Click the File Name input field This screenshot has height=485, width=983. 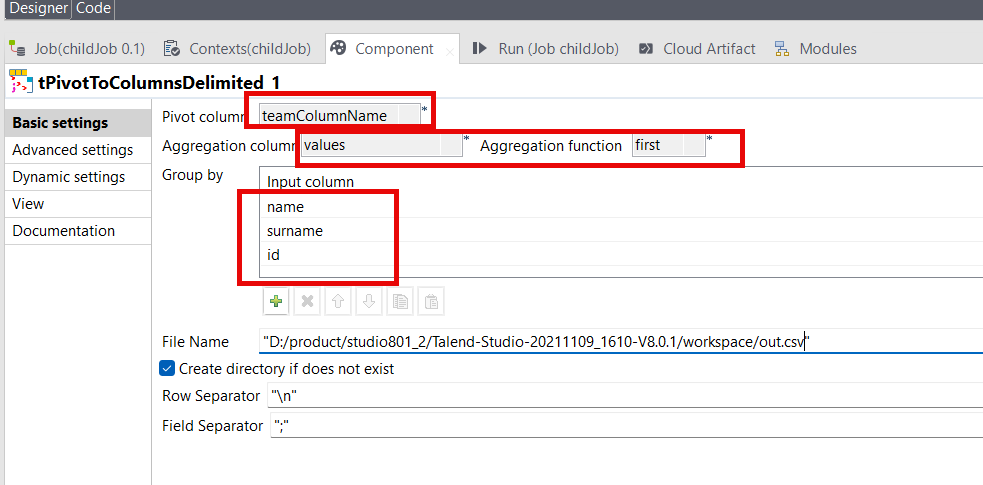coord(621,342)
